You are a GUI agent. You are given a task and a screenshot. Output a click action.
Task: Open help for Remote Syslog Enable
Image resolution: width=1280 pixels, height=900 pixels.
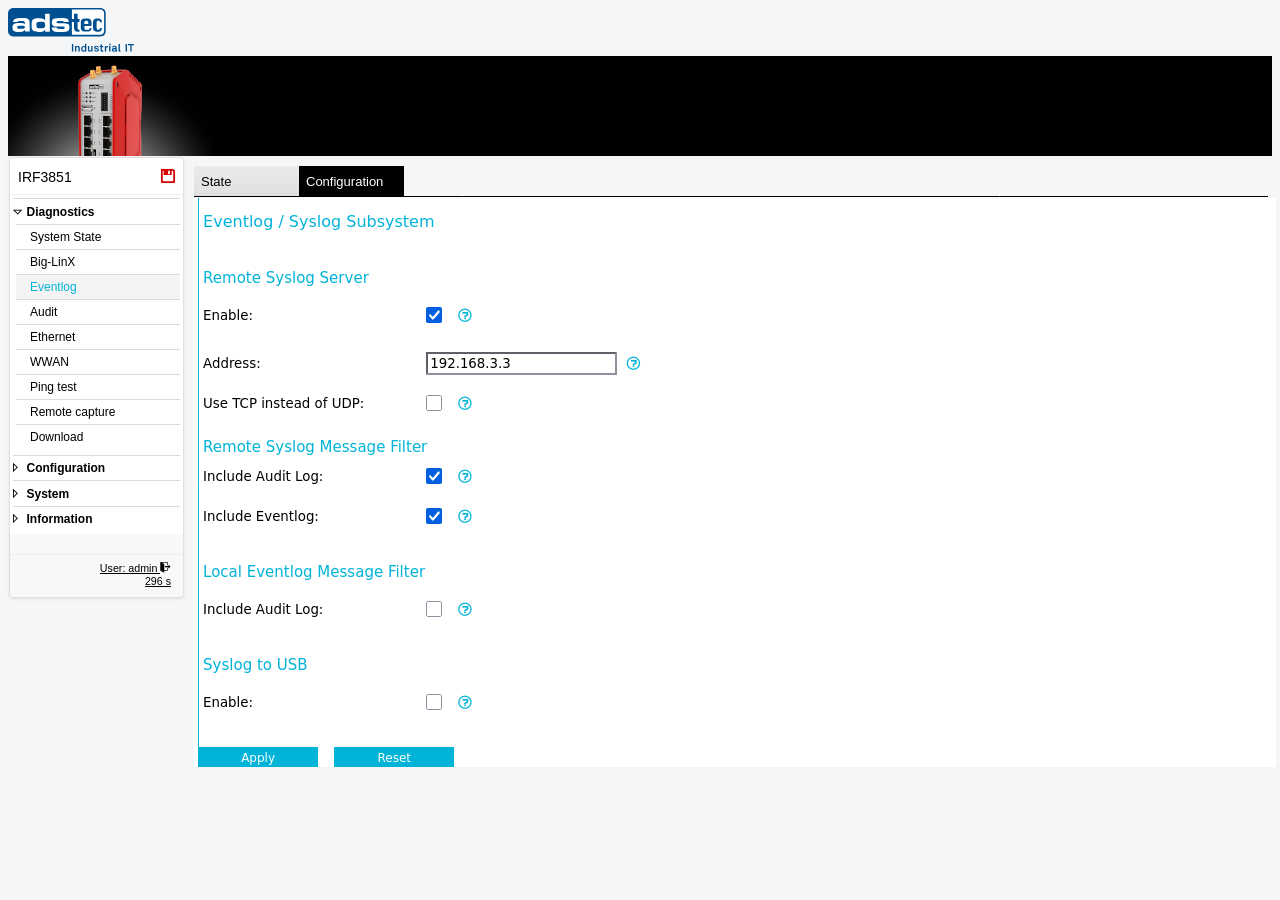point(465,315)
